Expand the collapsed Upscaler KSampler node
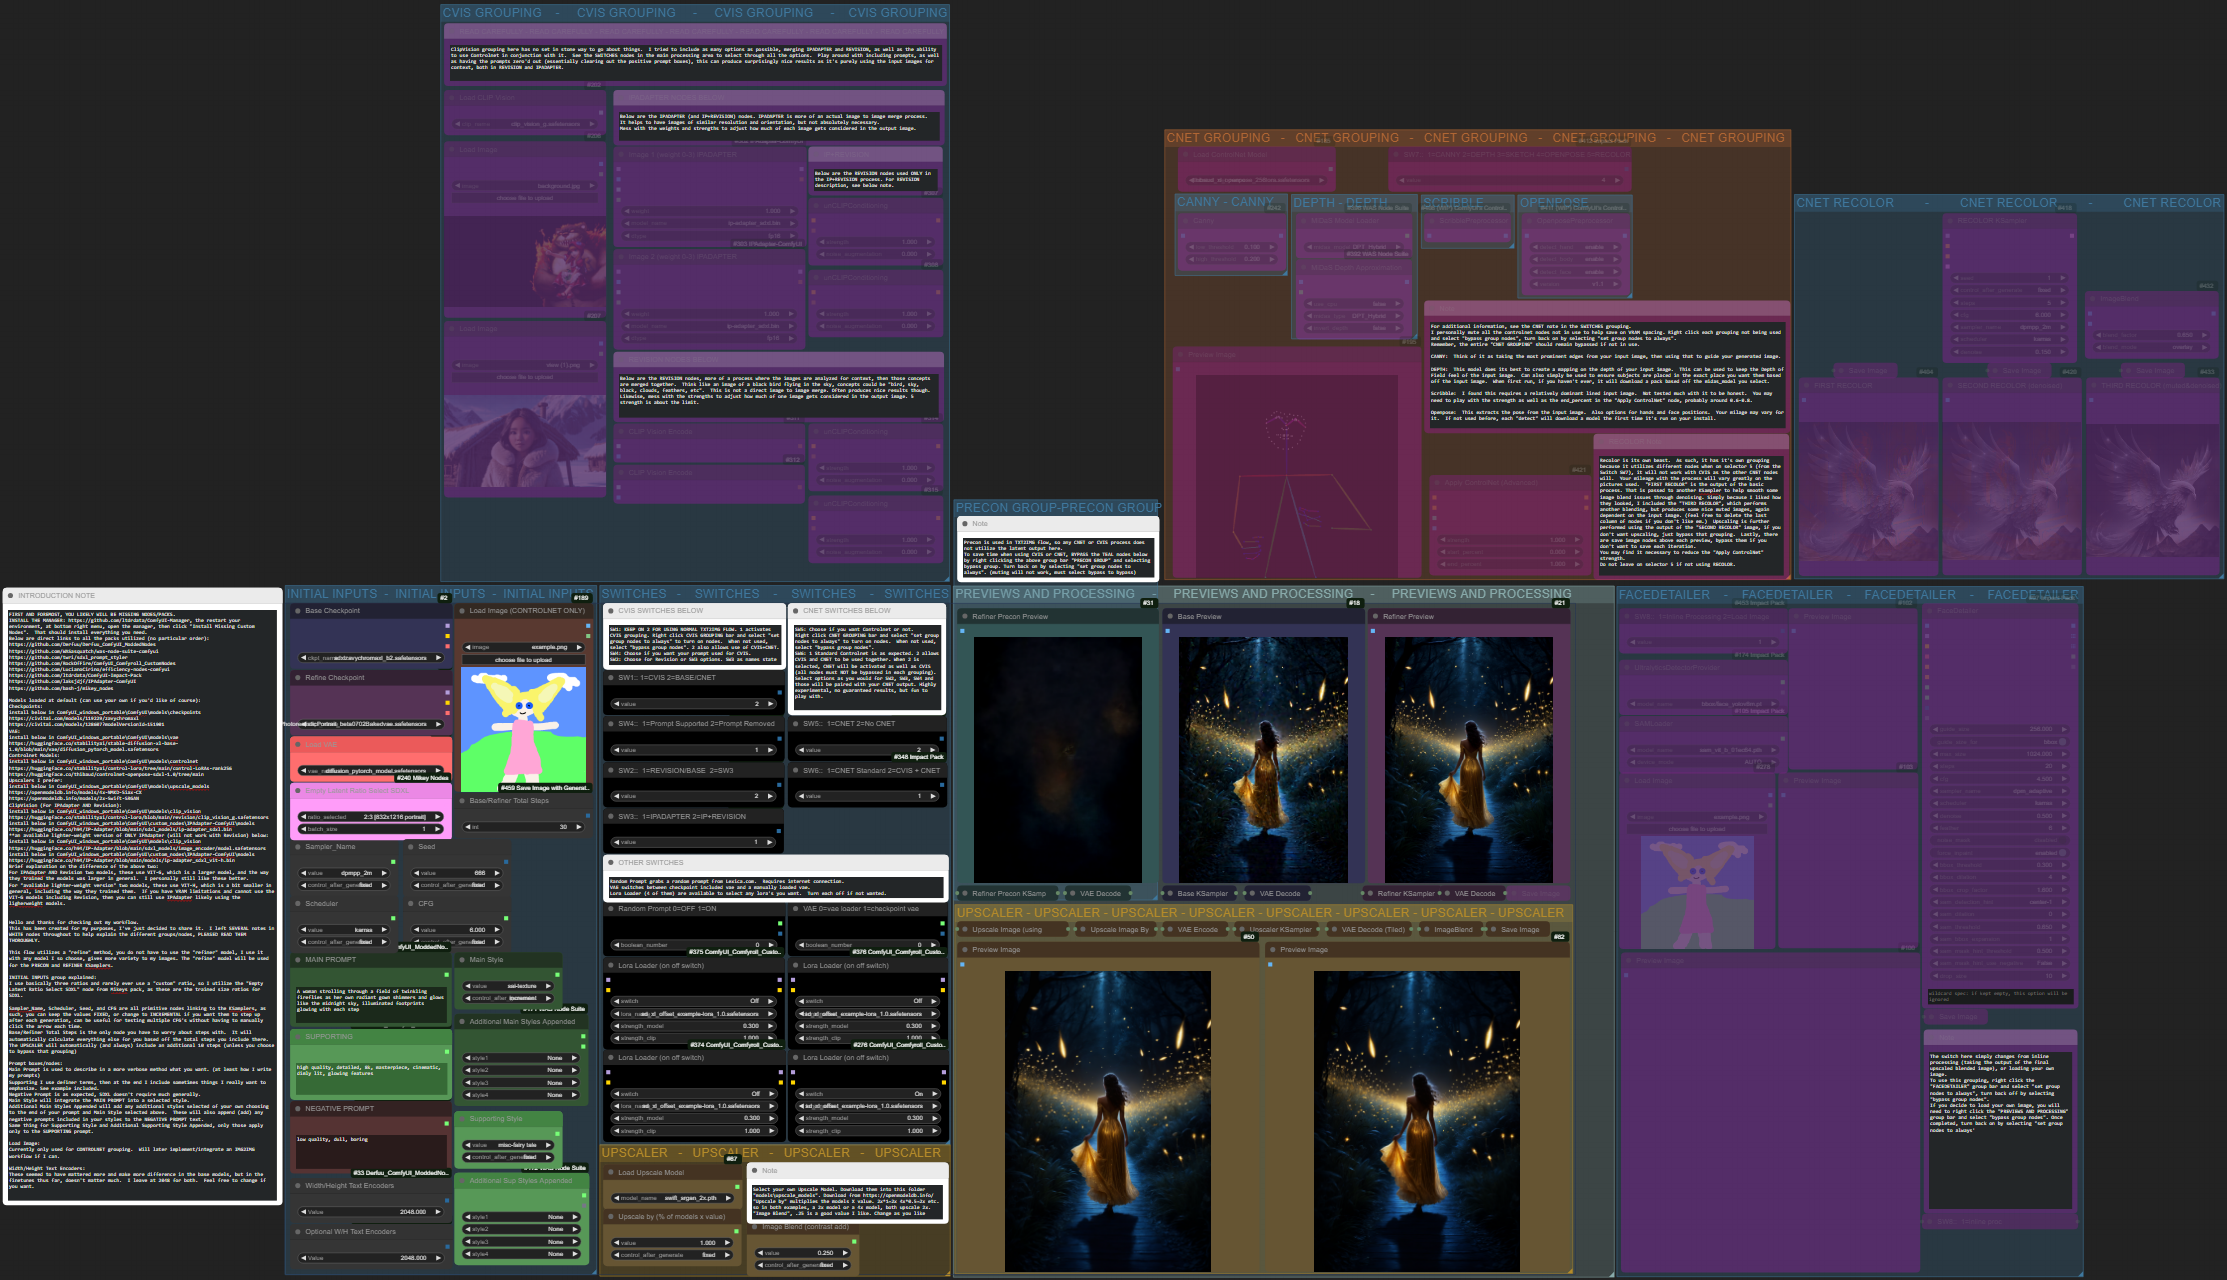This screenshot has height=1280, width=2227. [1244, 930]
